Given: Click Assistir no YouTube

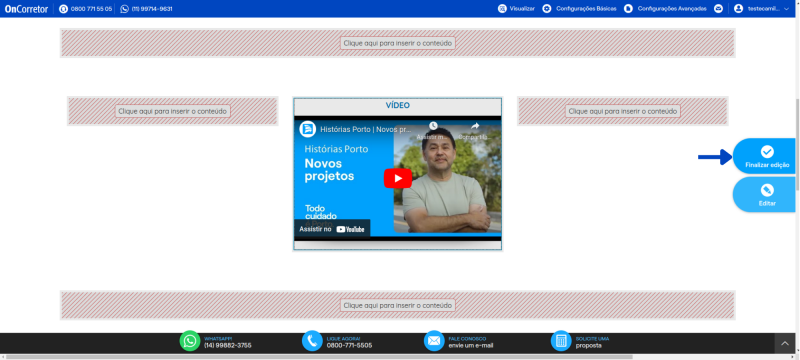Looking at the screenshot, I should tap(332, 229).
